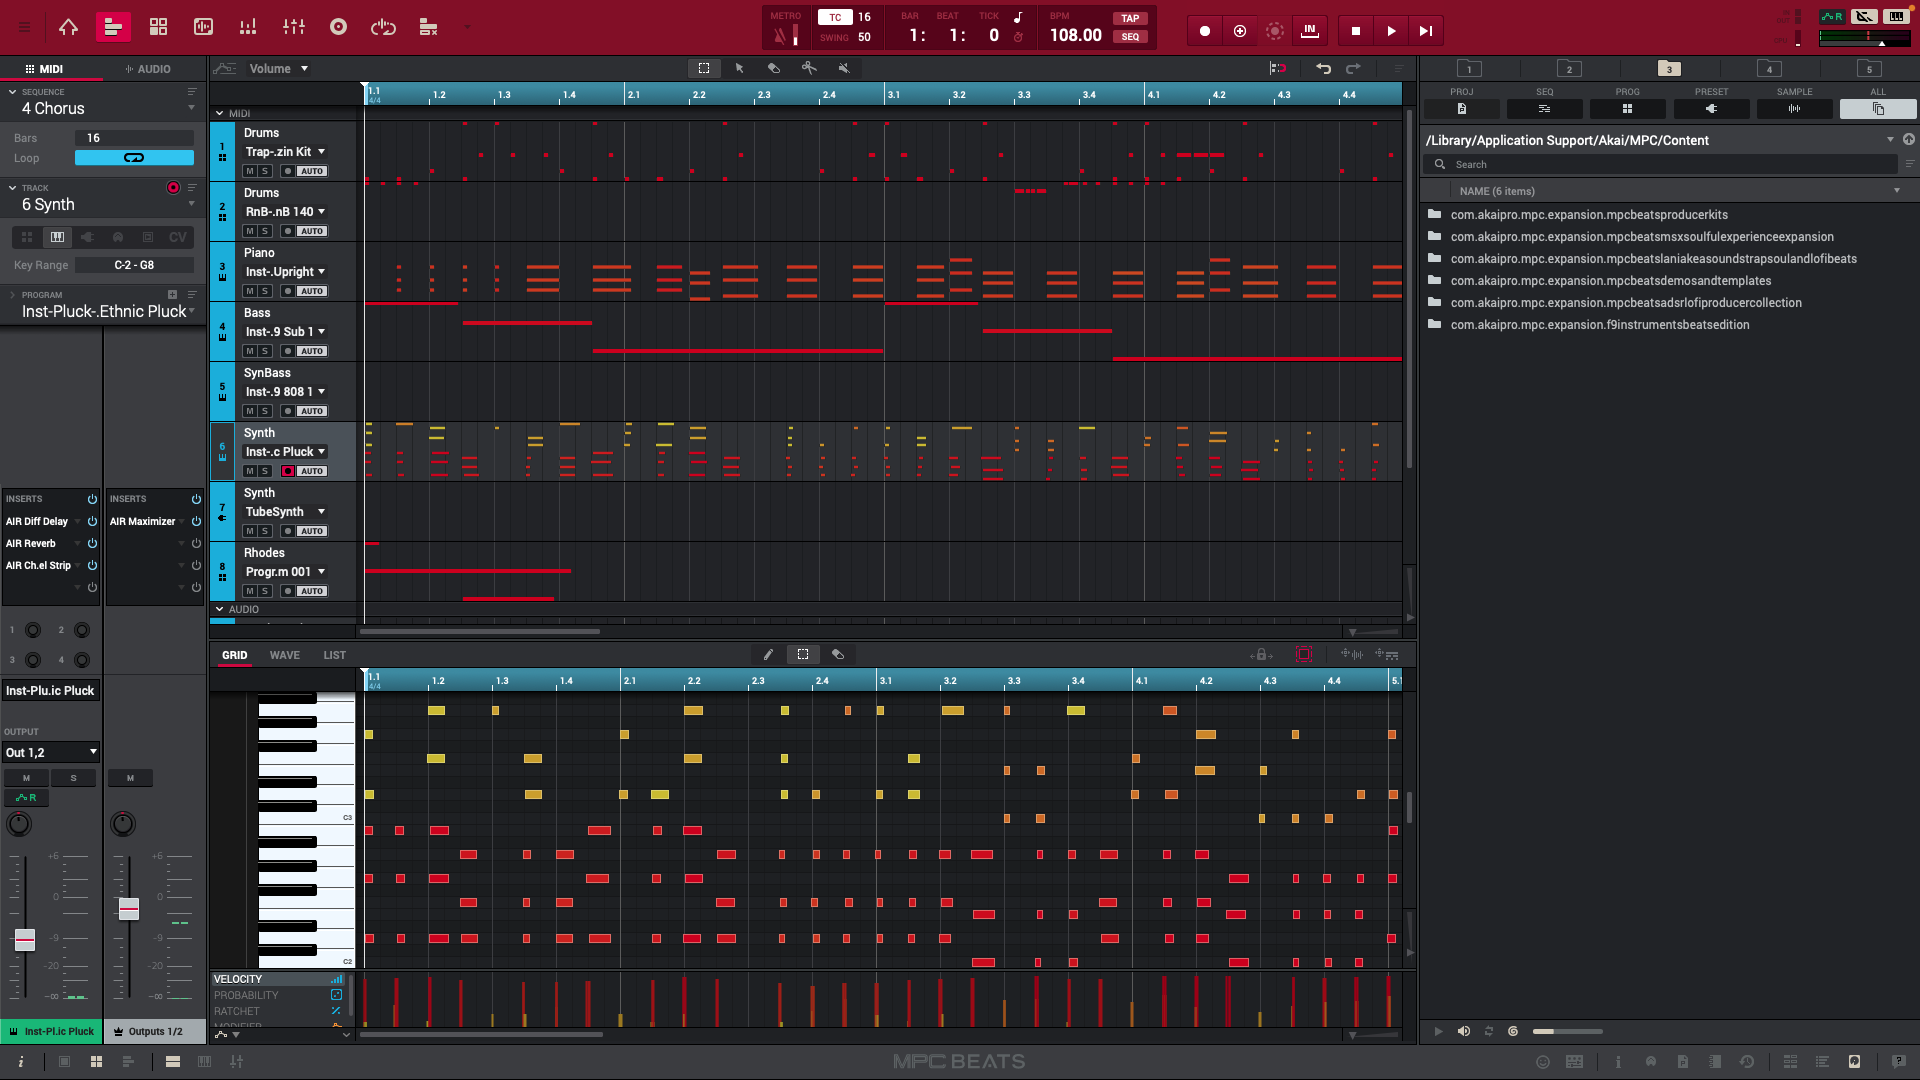Click the TAP tempo button

(x=1130, y=18)
